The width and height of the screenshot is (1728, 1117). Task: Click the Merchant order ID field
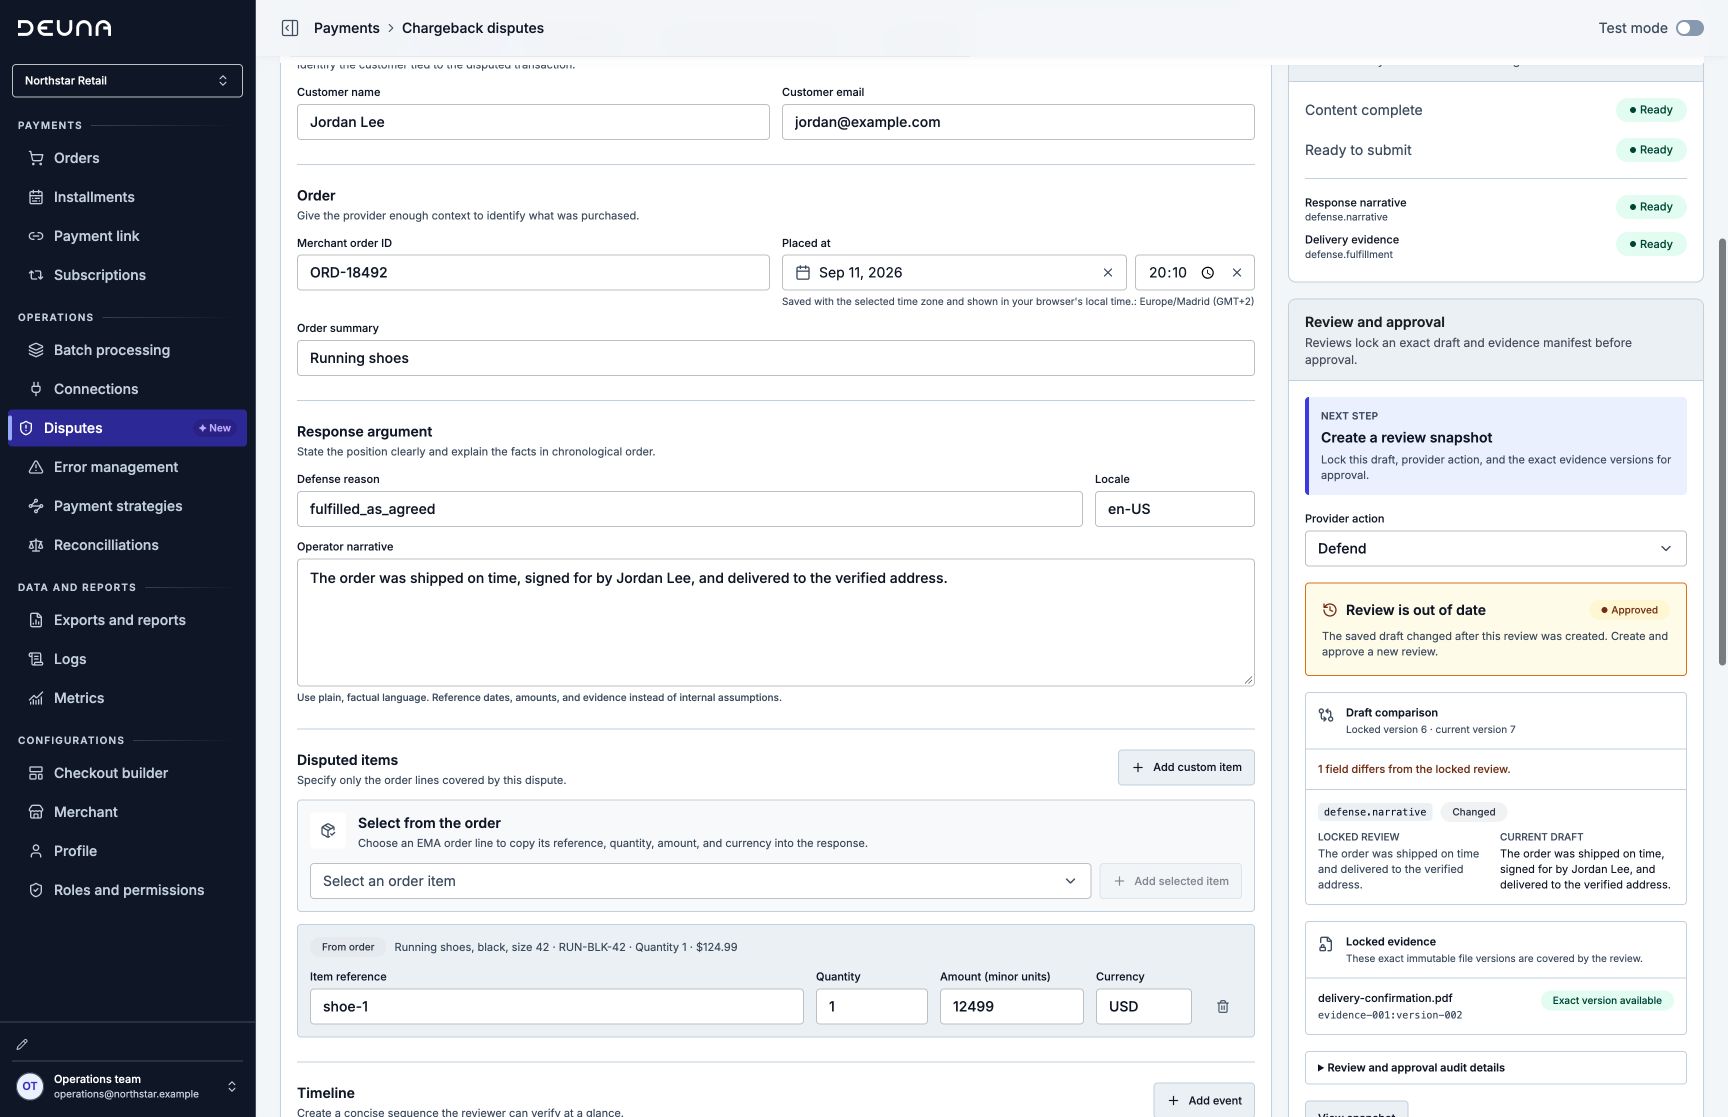click(x=533, y=273)
